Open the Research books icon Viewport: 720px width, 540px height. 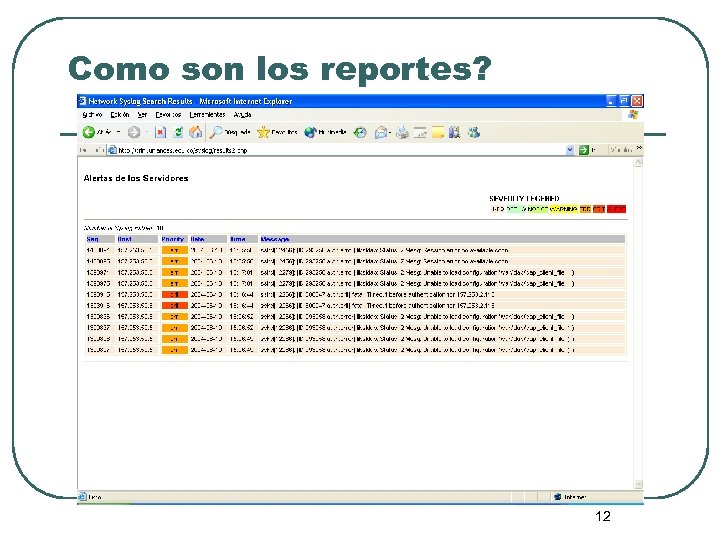tap(455, 133)
